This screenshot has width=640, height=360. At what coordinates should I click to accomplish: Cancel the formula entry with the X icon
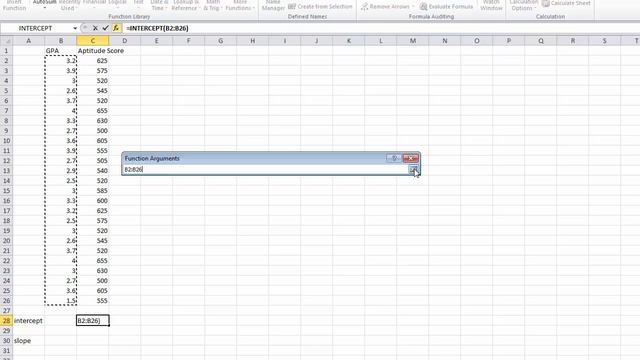(x=95, y=28)
